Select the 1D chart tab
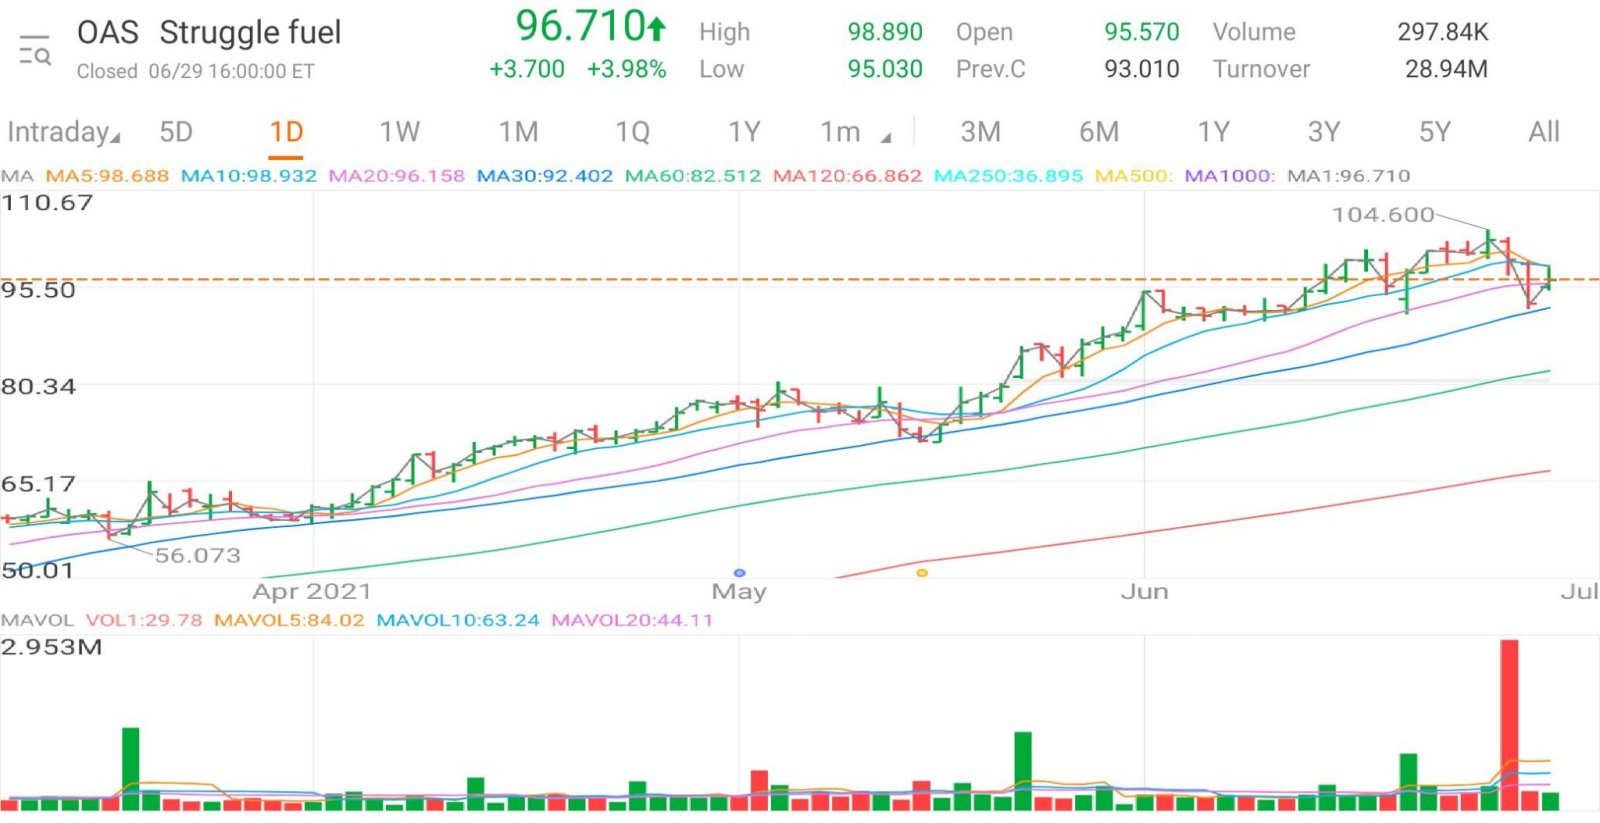This screenshot has height=823, width=1600. point(286,132)
